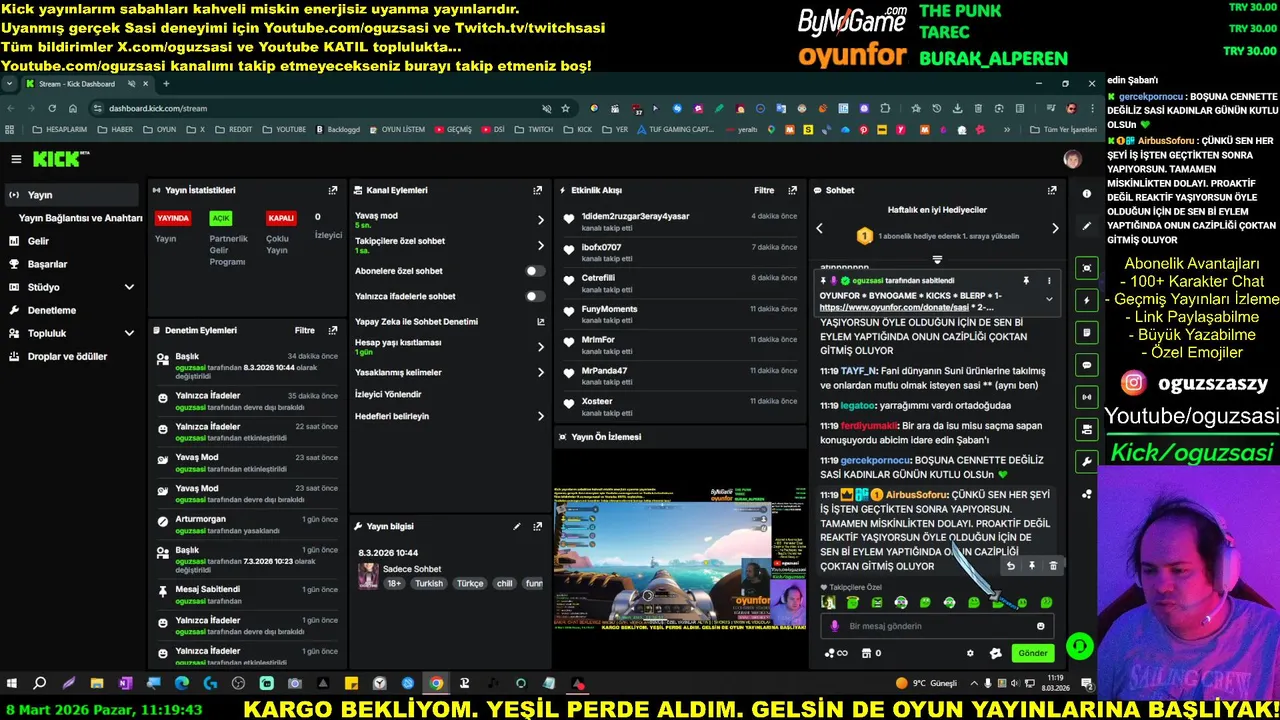Expand Yasaklanmış kelimeler settings
This screenshot has height=720, width=1280.
(x=541, y=372)
